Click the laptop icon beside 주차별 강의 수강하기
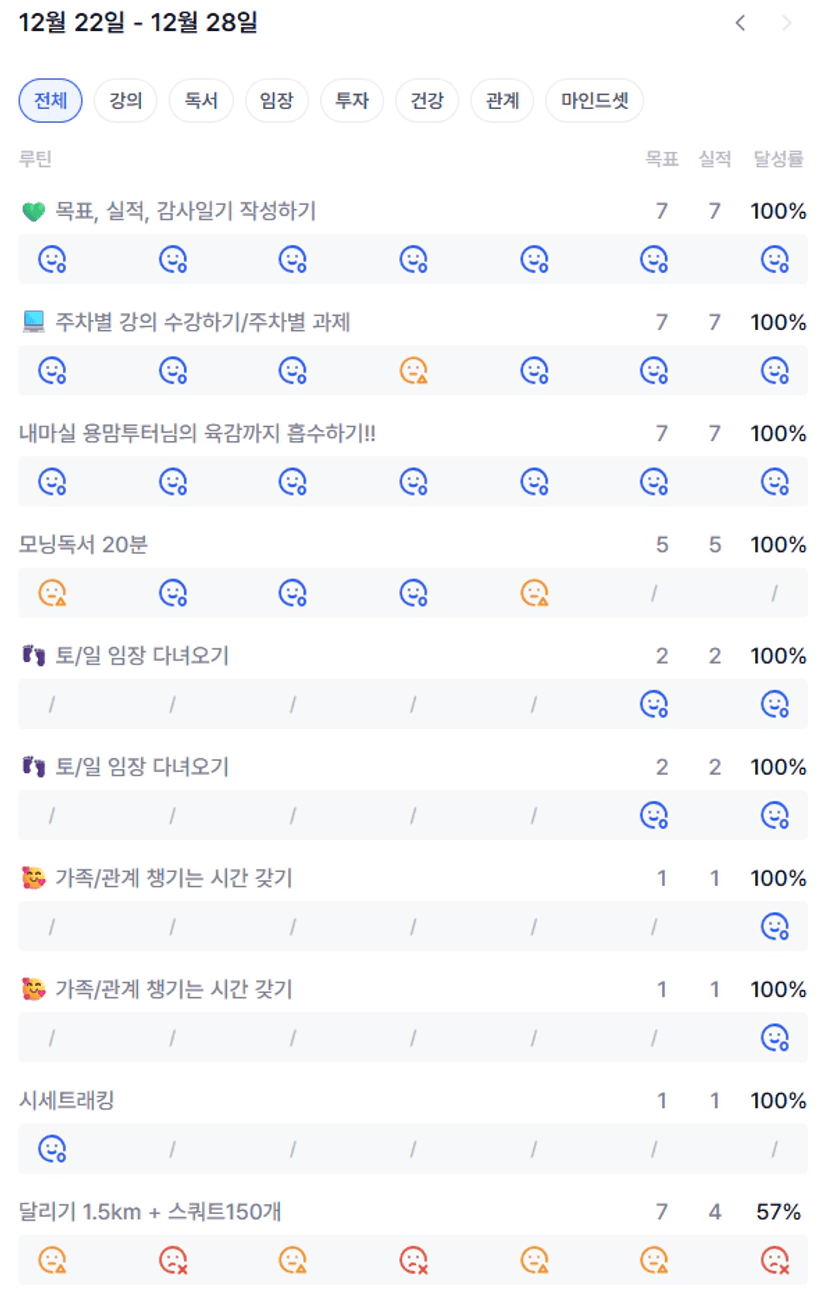The height and width of the screenshot is (1297, 827). 33,322
